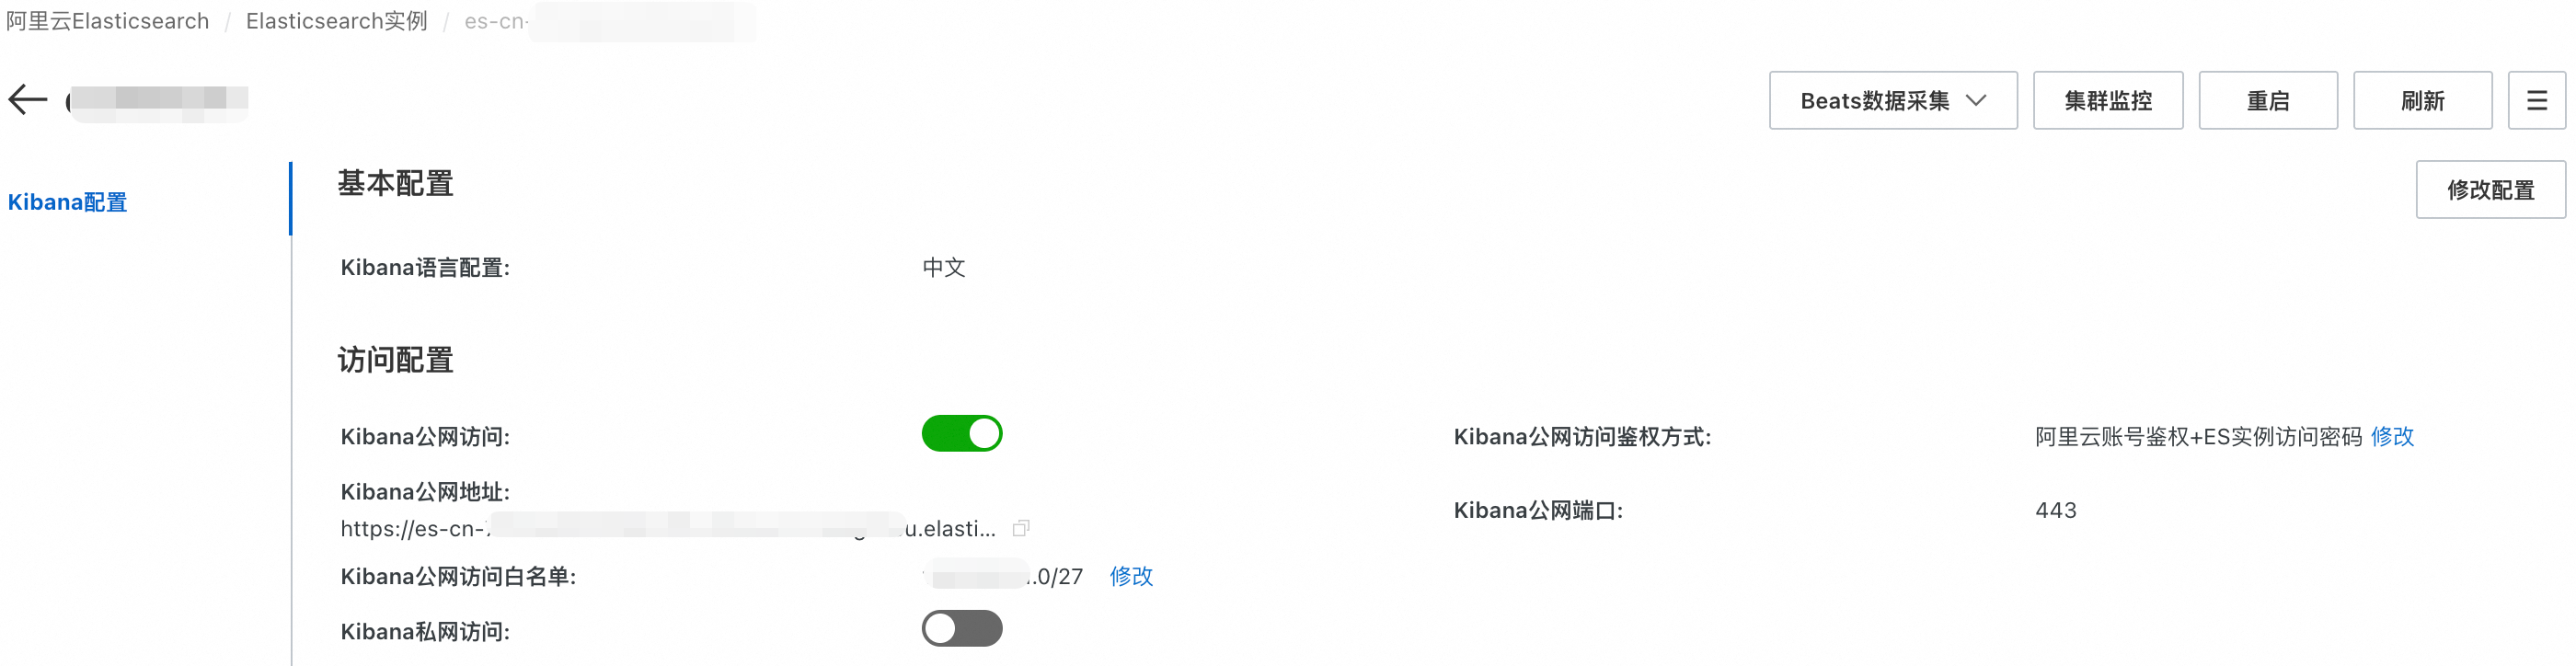Screen dimensions: 2576x666
Task: Click the 刷新 button
Action: [x=2422, y=100]
